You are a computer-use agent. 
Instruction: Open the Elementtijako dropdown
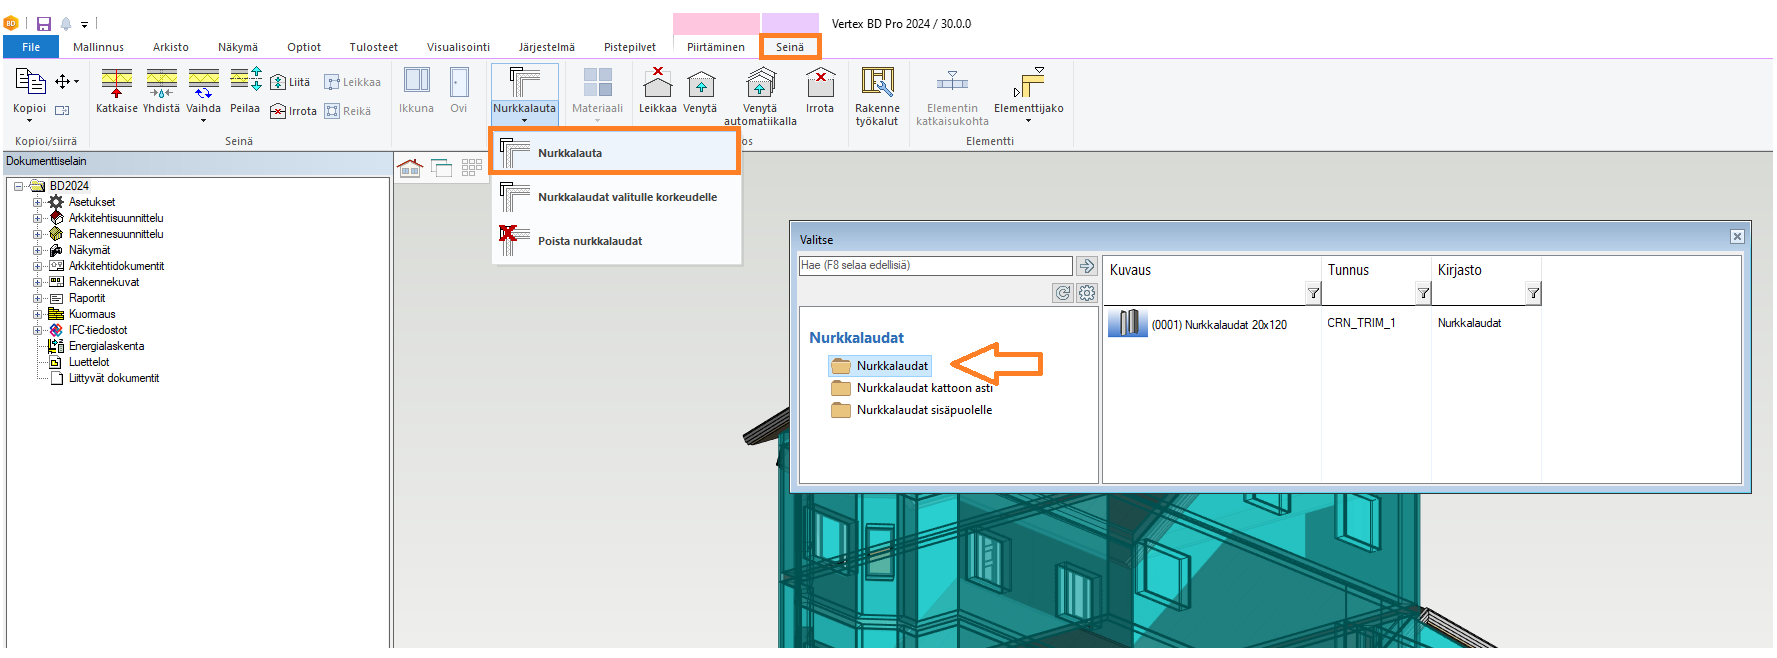(1028, 121)
